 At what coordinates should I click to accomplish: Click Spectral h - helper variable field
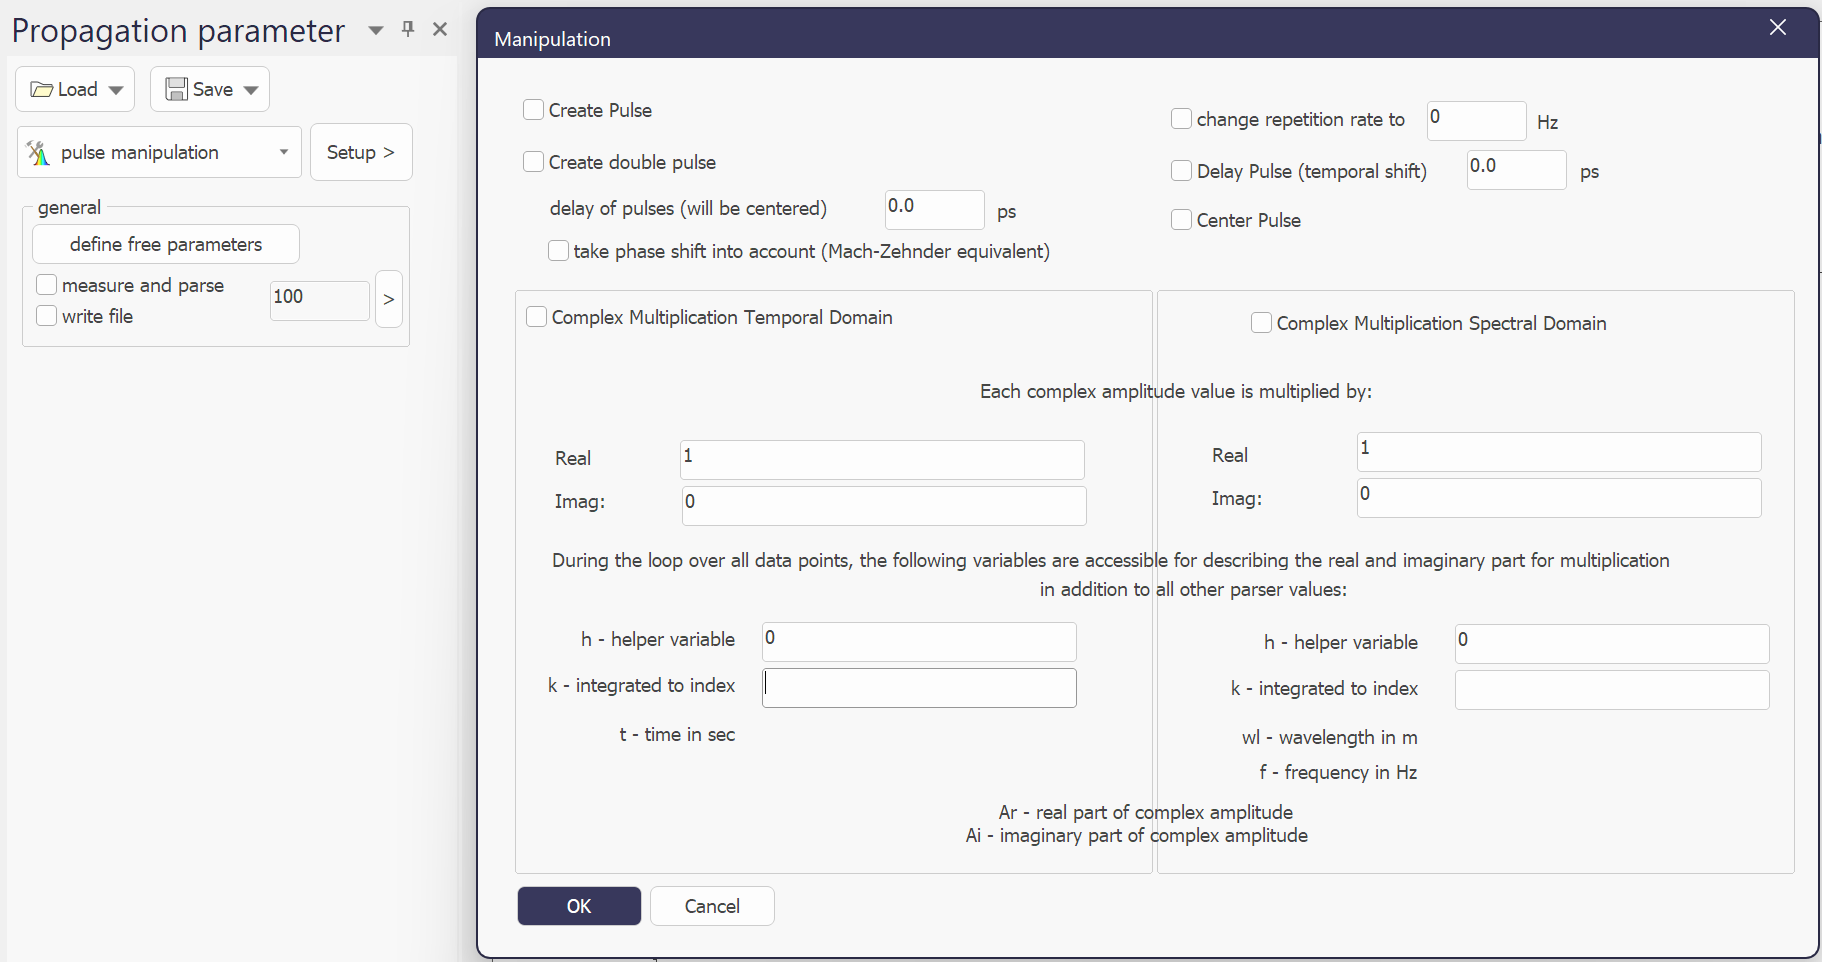click(1612, 644)
